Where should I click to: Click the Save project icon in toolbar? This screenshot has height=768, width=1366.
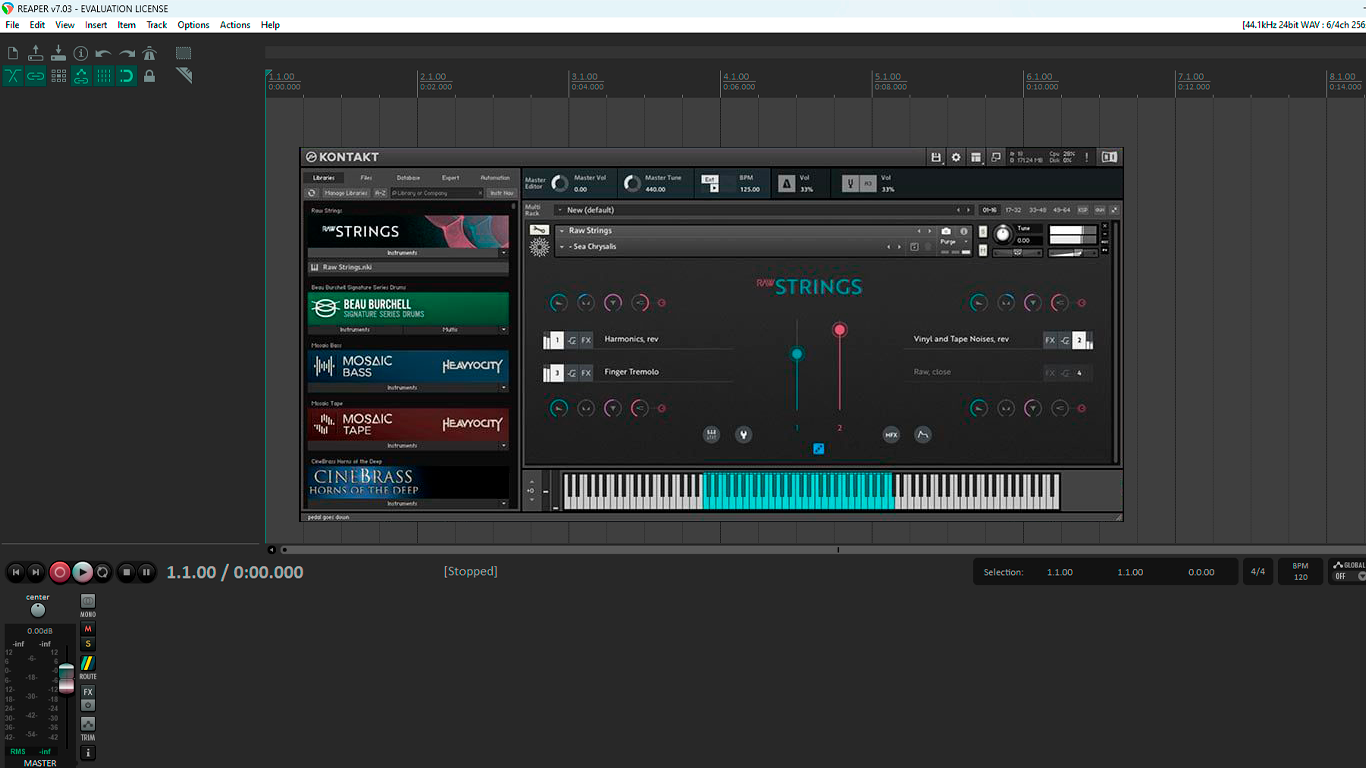click(58, 53)
